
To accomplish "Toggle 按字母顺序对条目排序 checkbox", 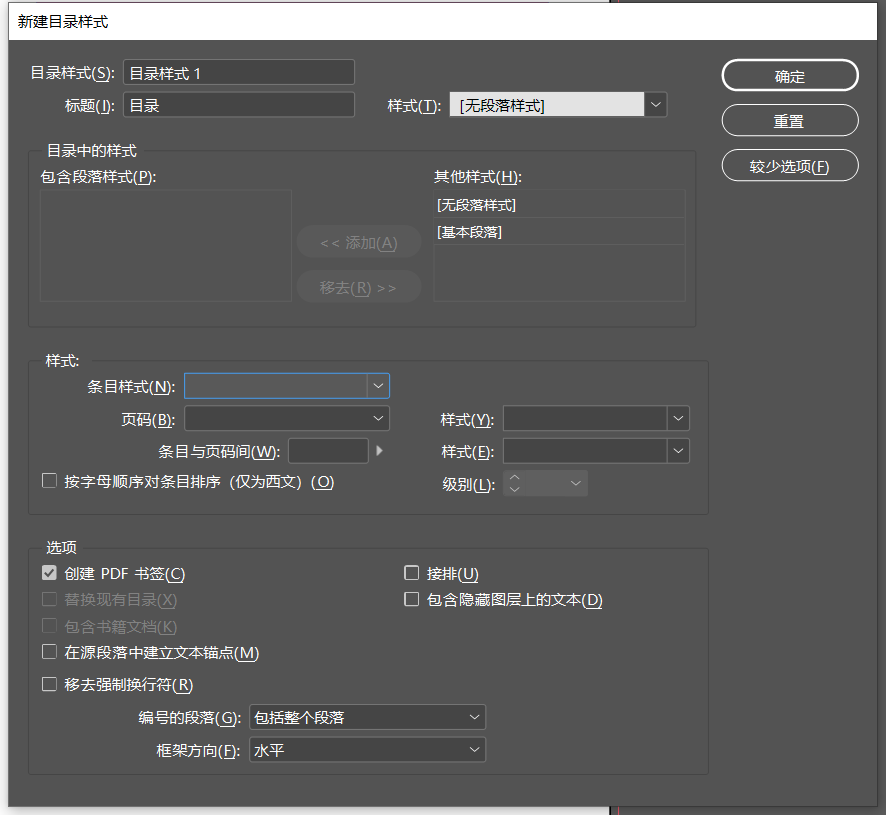I will (x=49, y=482).
